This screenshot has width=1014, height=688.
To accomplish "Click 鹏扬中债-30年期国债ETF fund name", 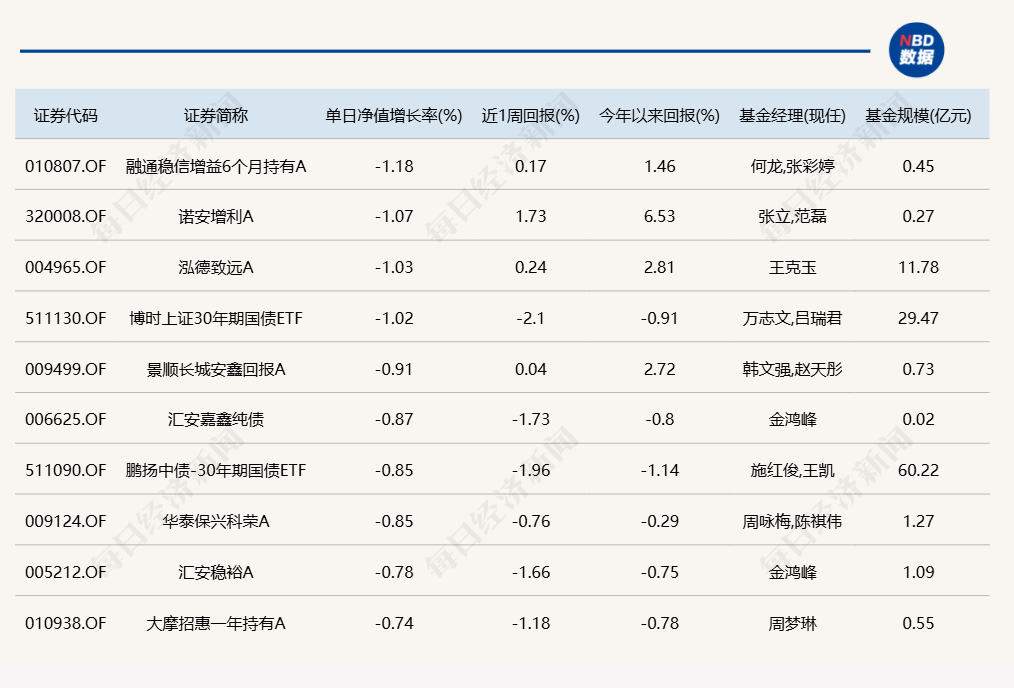I will (216, 470).
